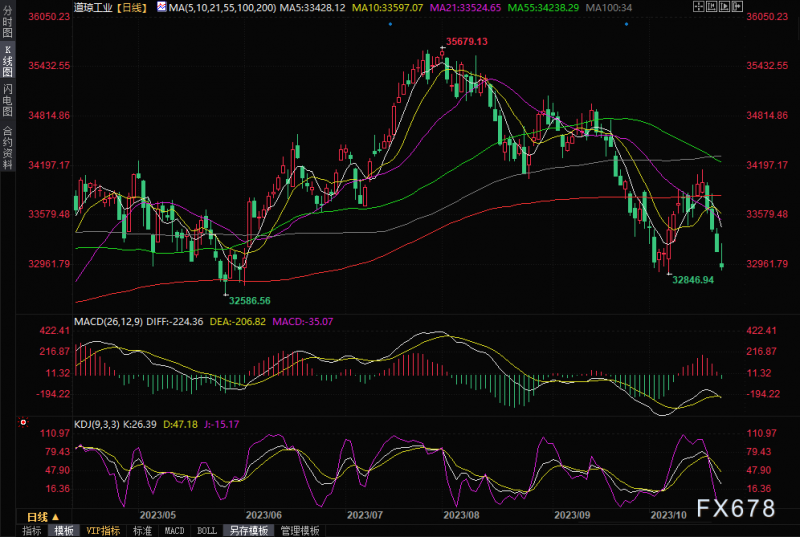Select the 指标 tab in bottom bar
The image size is (800, 537).
(32, 530)
